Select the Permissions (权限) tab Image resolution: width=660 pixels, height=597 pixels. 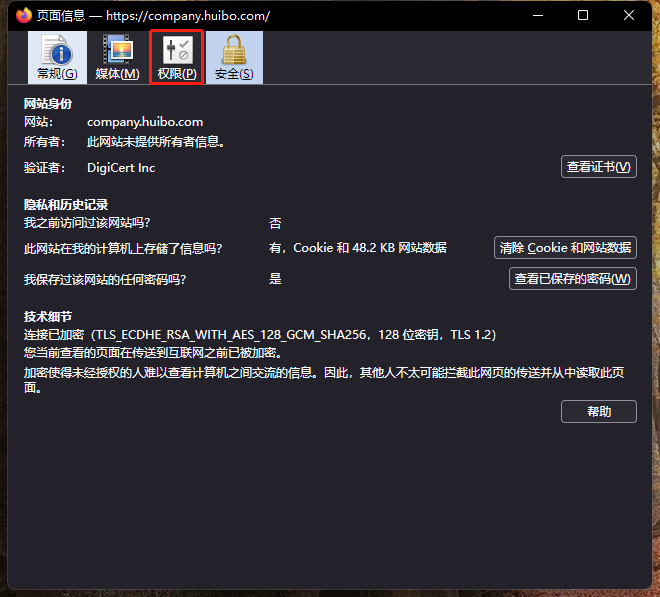coord(177,57)
